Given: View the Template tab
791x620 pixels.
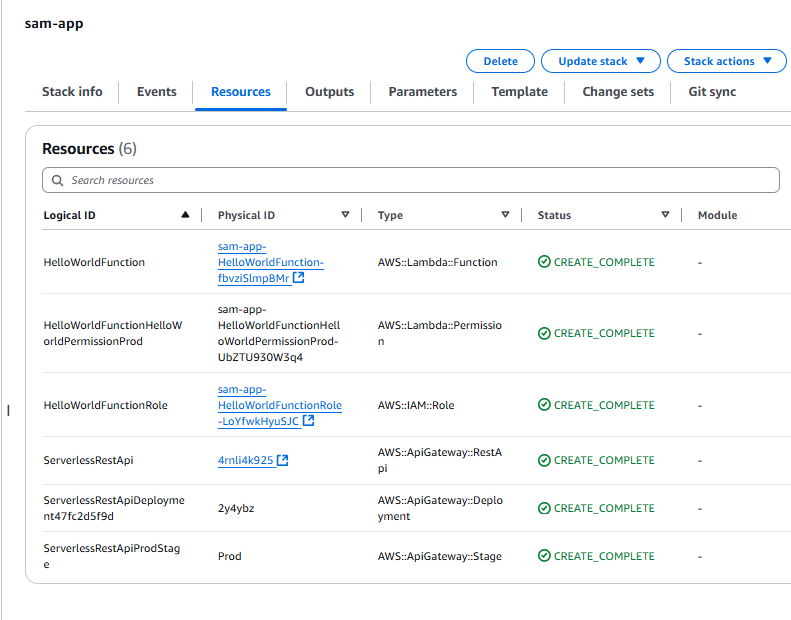Looking at the screenshot, I should (x=520, y=92).
